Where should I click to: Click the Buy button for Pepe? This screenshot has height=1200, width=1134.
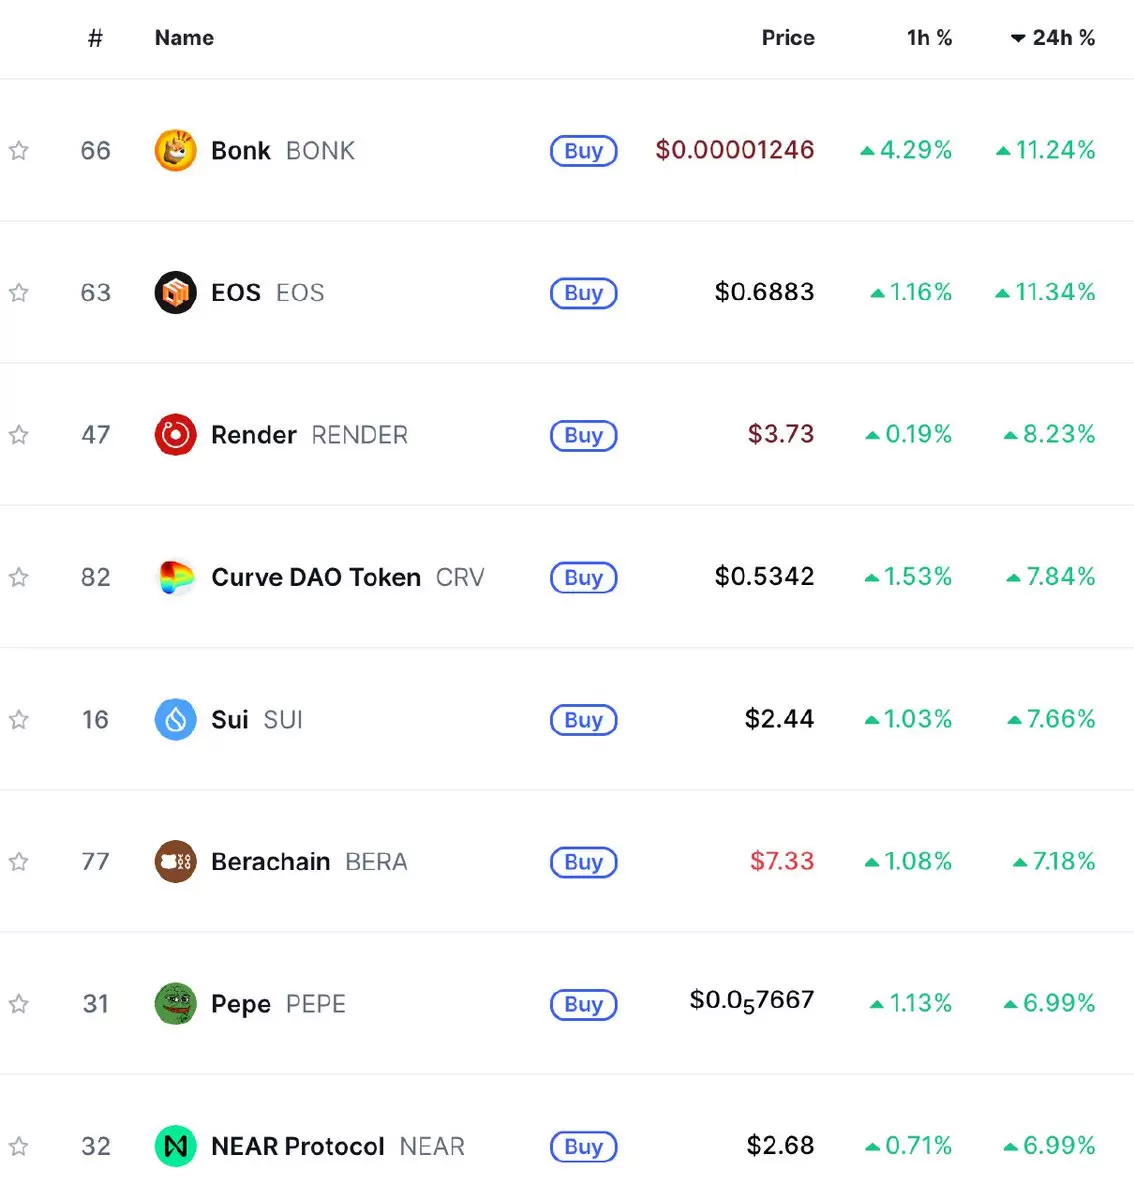pyautogui.click(x=584, y=1004)
